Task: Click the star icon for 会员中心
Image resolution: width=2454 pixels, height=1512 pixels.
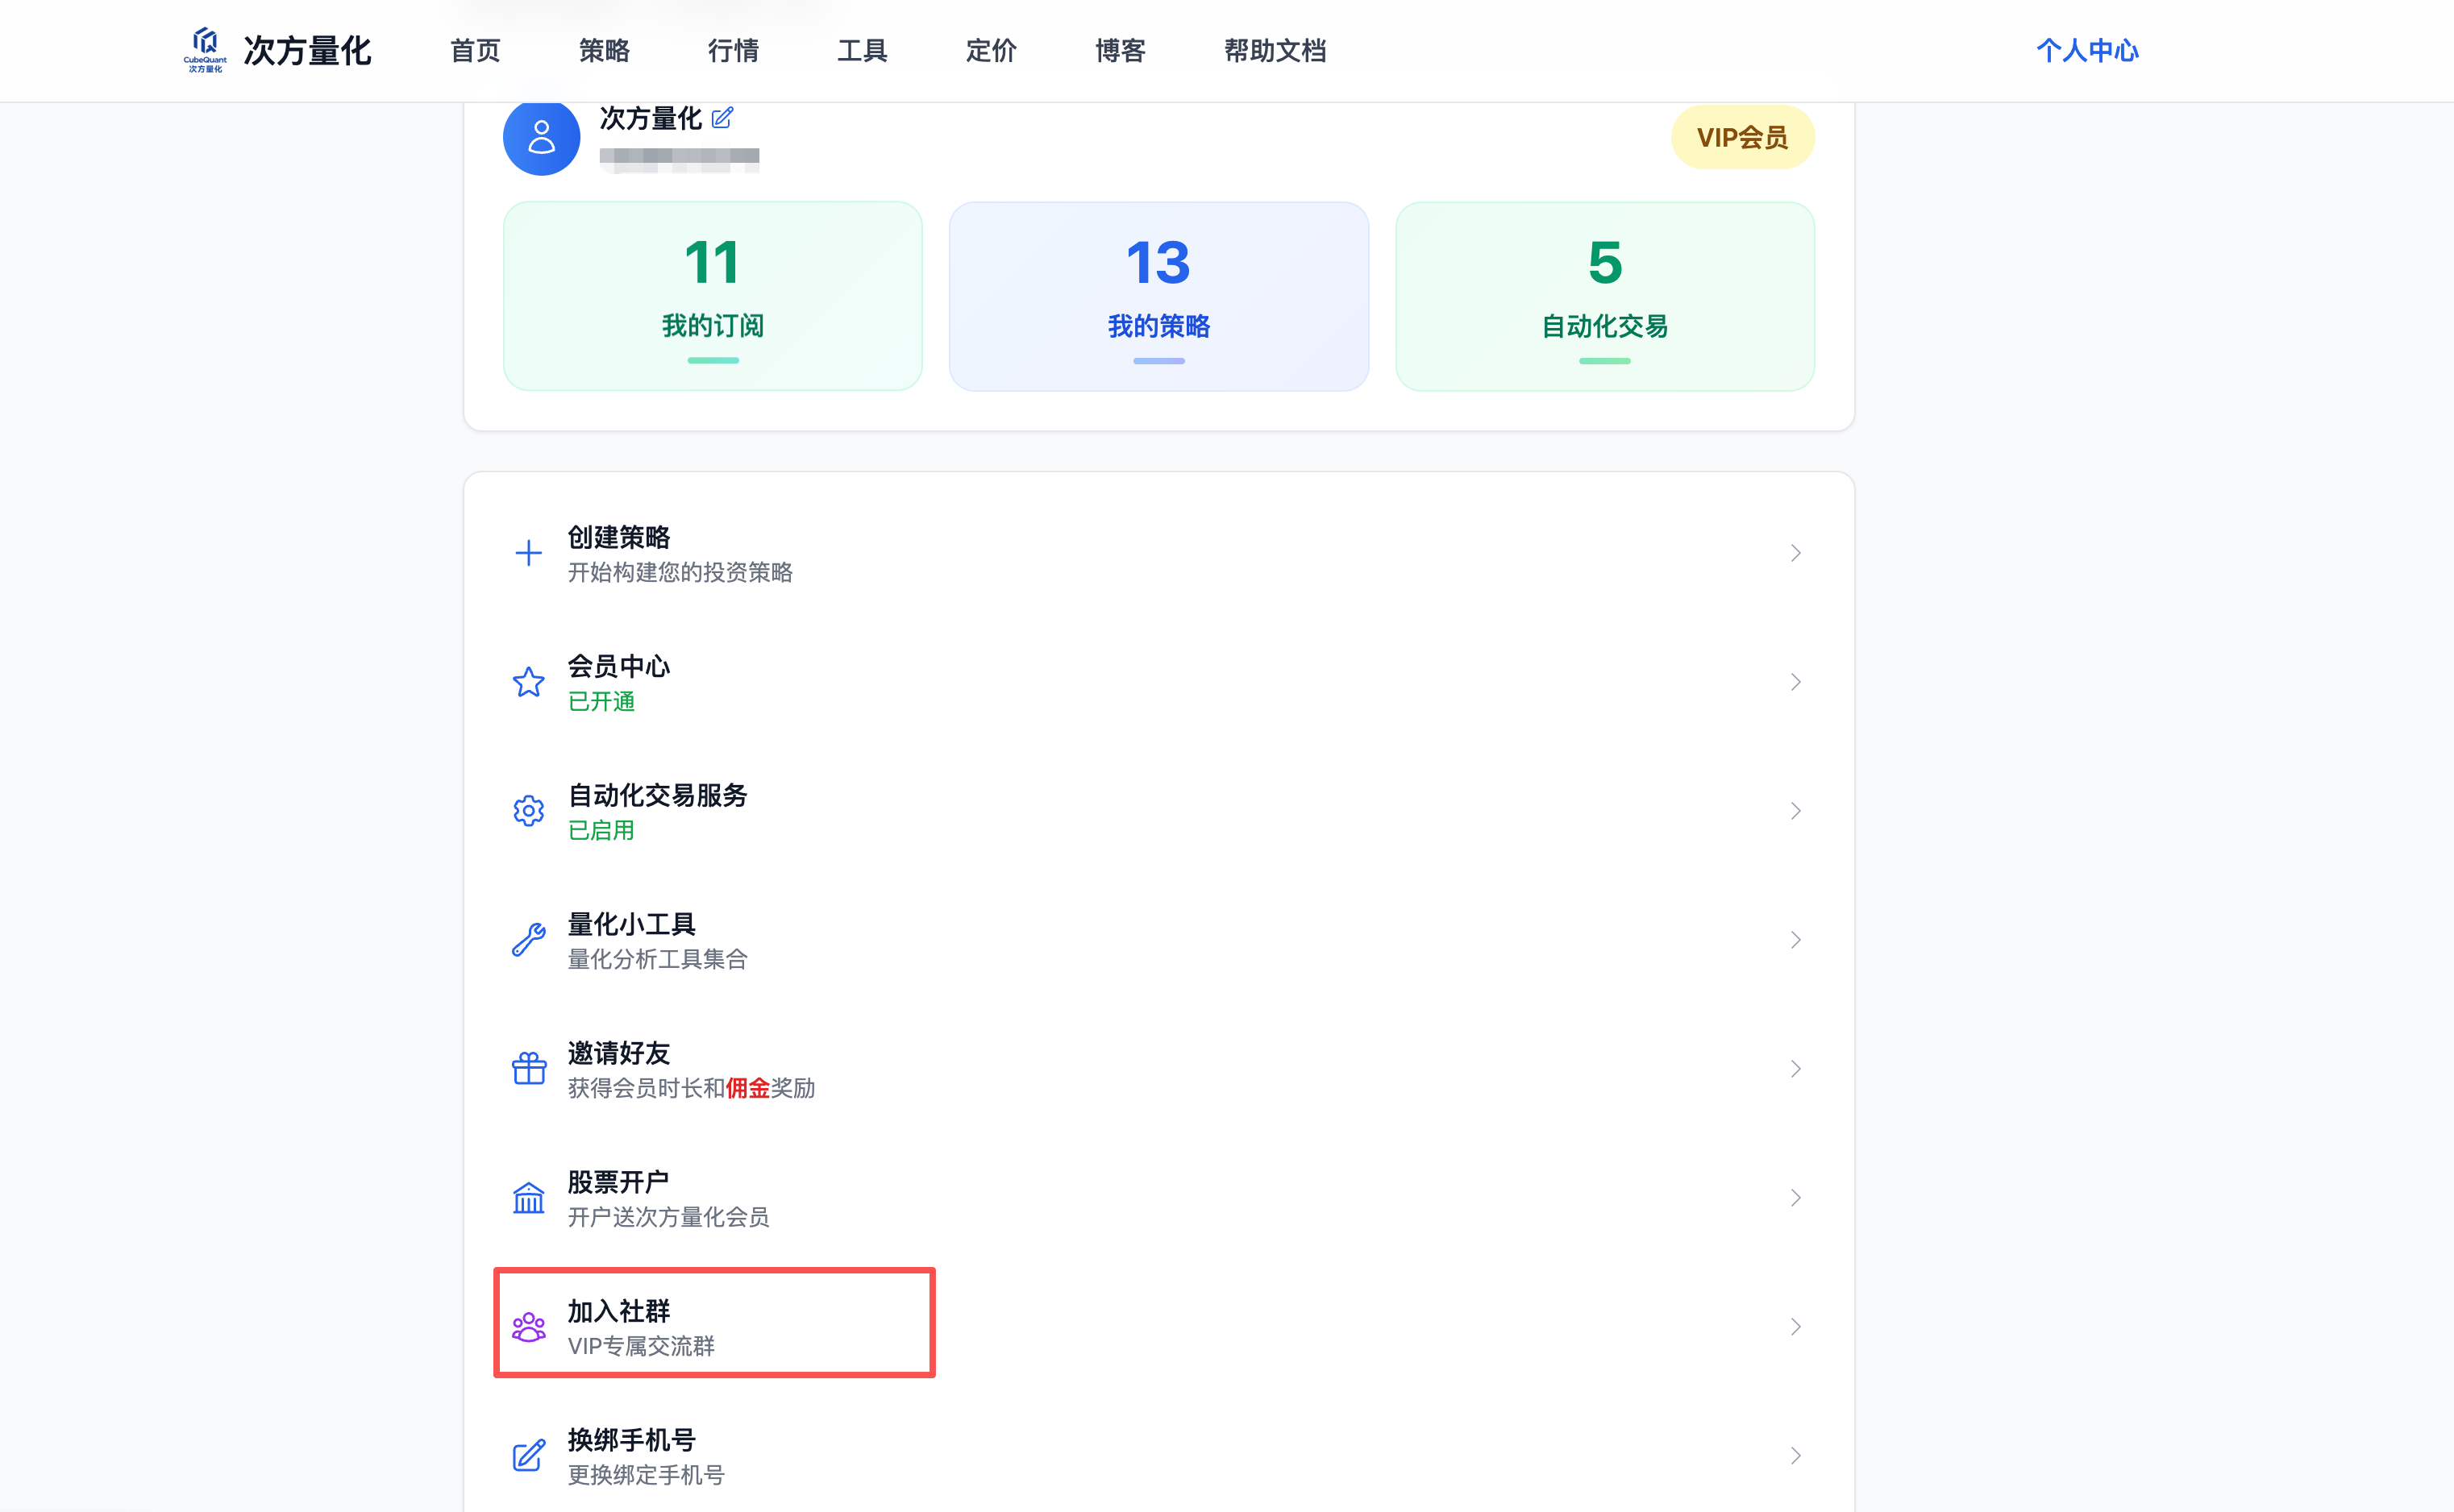Action: coord(528,682)
